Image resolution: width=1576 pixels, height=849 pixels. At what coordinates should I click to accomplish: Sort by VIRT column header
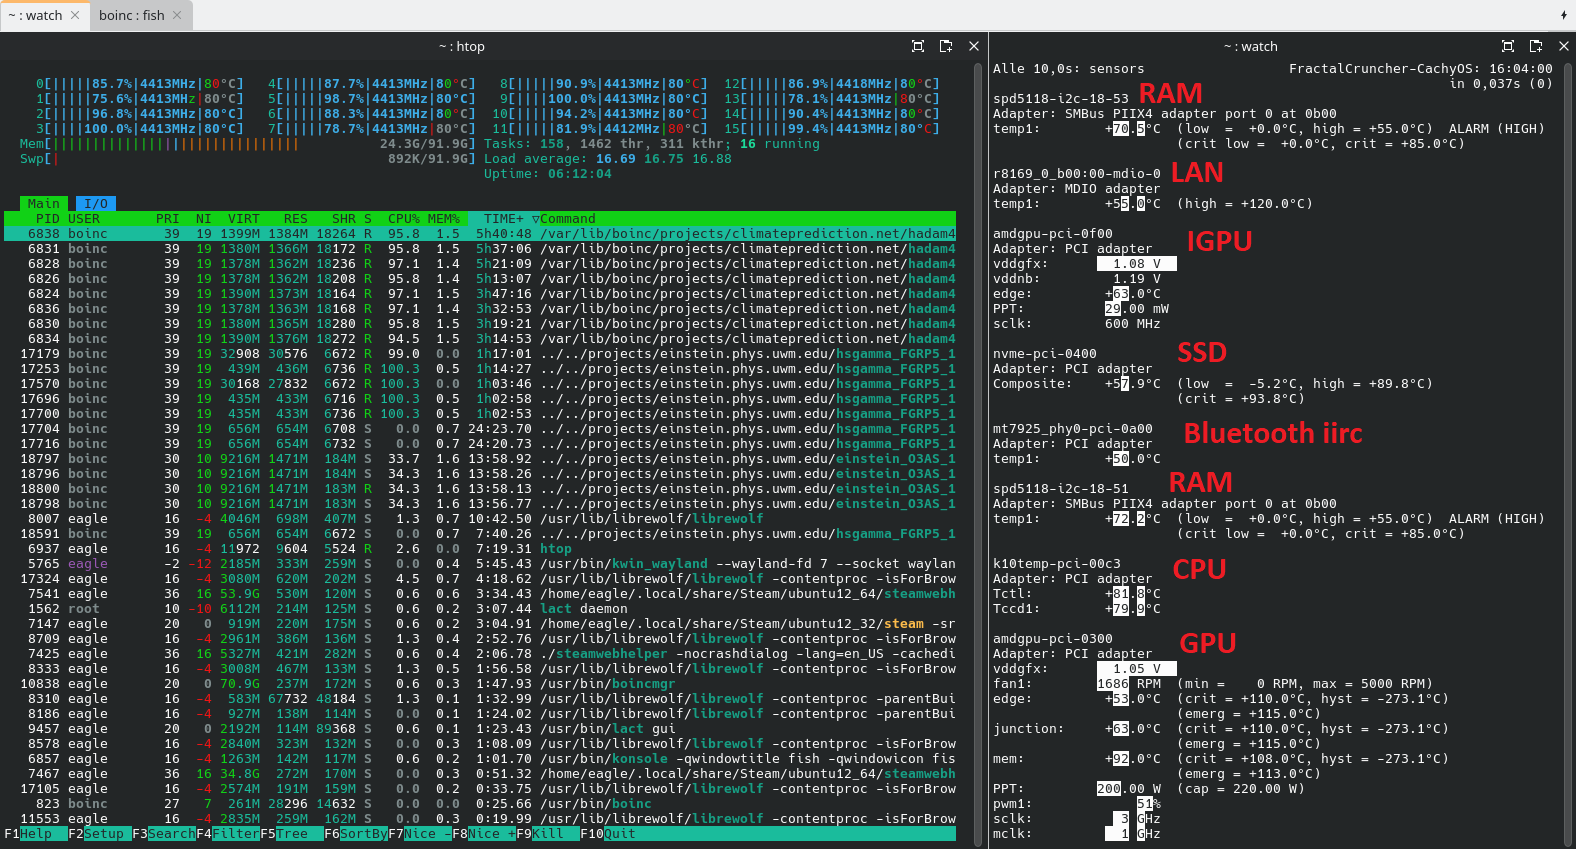point(244,219)
